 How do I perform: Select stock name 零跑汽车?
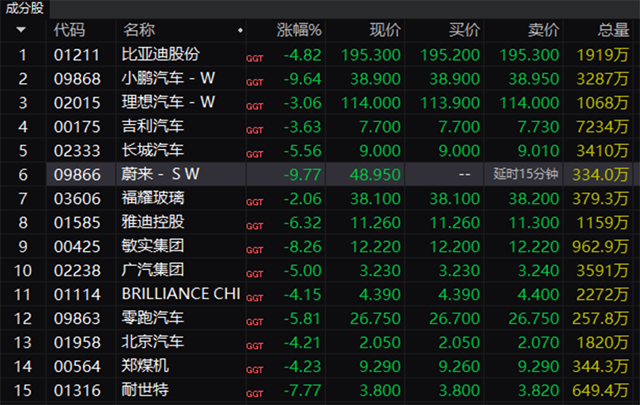pos(153,318)
